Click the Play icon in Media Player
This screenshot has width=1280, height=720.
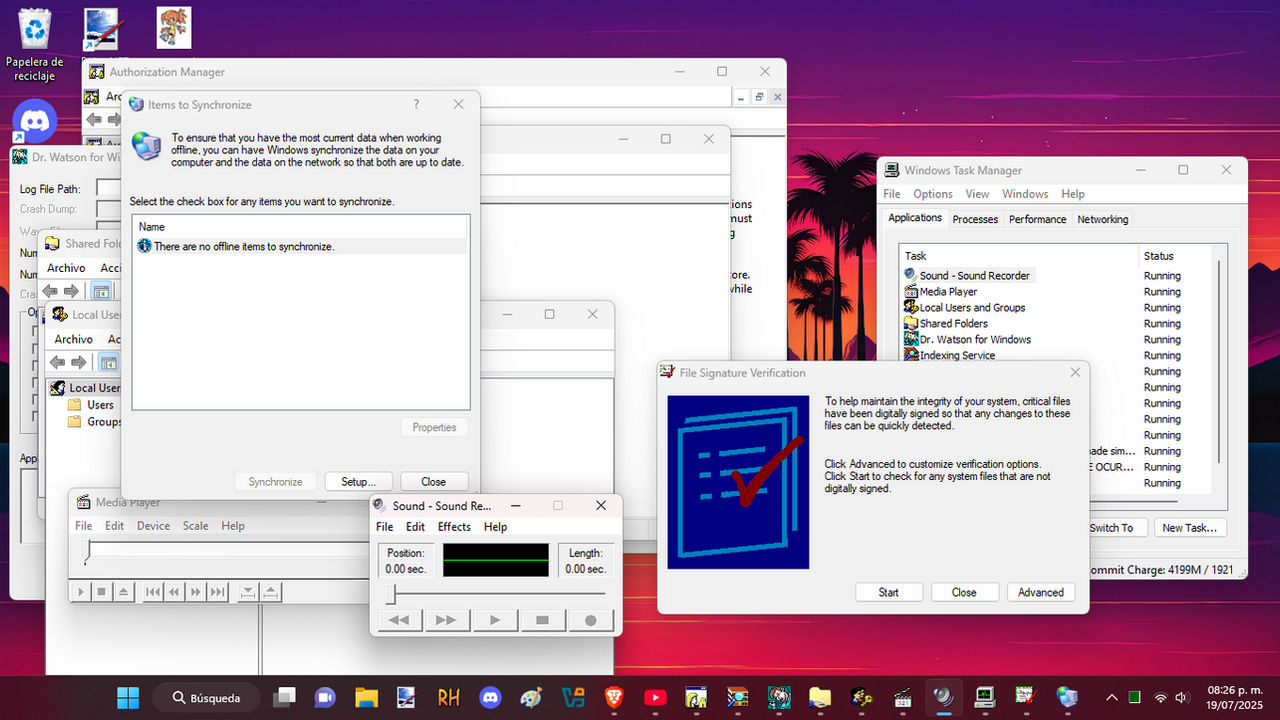tap(82, 592)
